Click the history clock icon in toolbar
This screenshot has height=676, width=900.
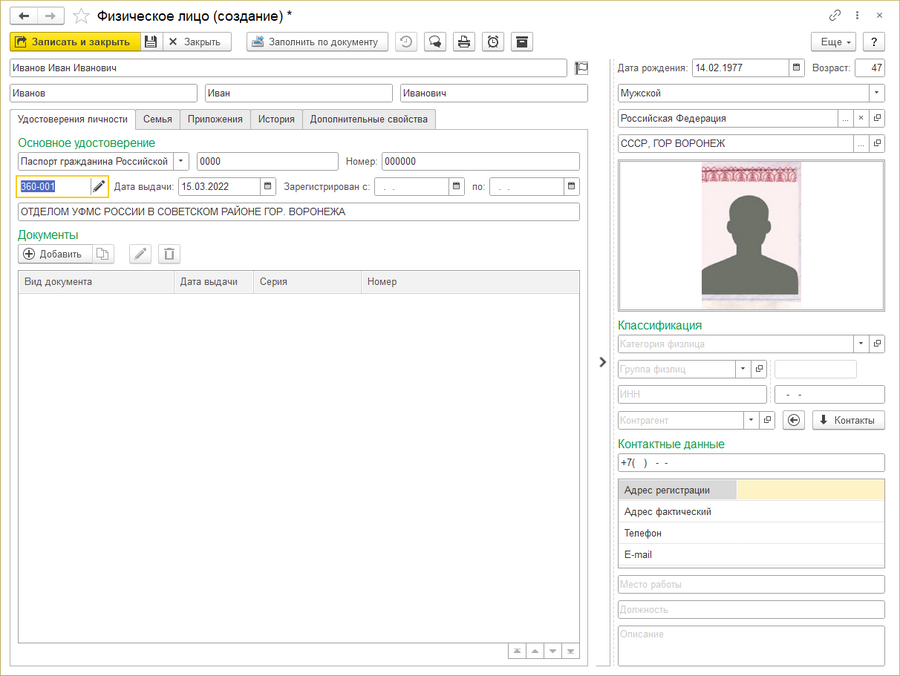(x=406, y=42)
